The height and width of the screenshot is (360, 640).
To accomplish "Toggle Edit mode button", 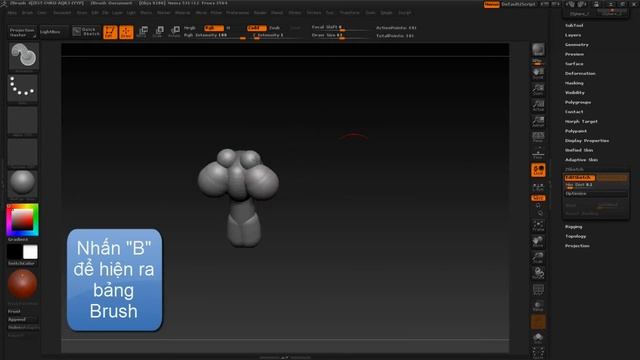I will point(110,32).
